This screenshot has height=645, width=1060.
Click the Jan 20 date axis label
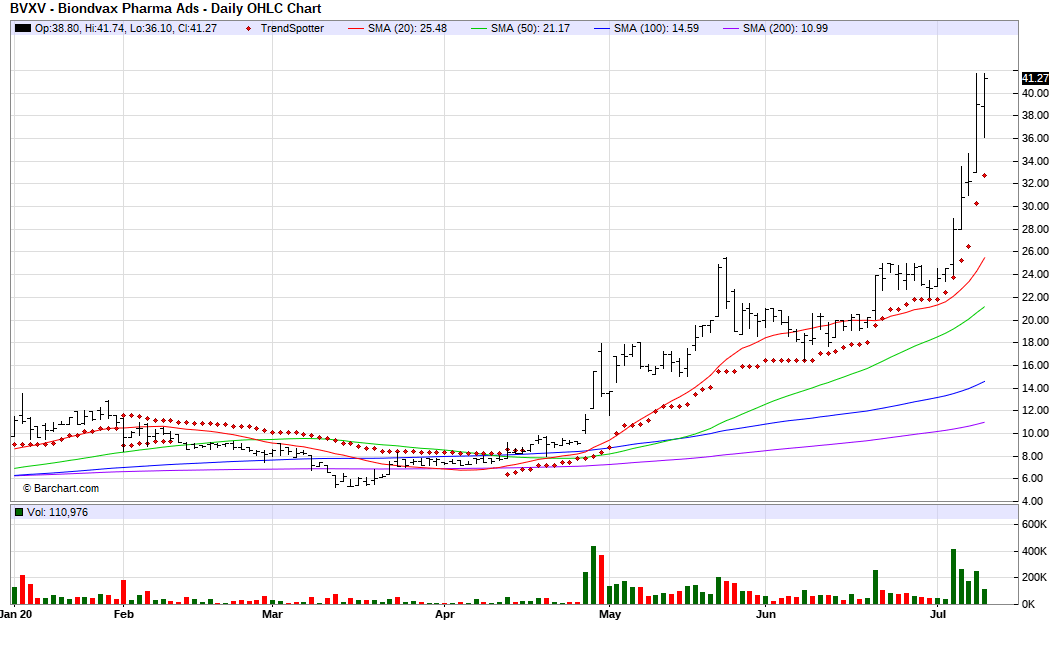(x=16, y=615)
